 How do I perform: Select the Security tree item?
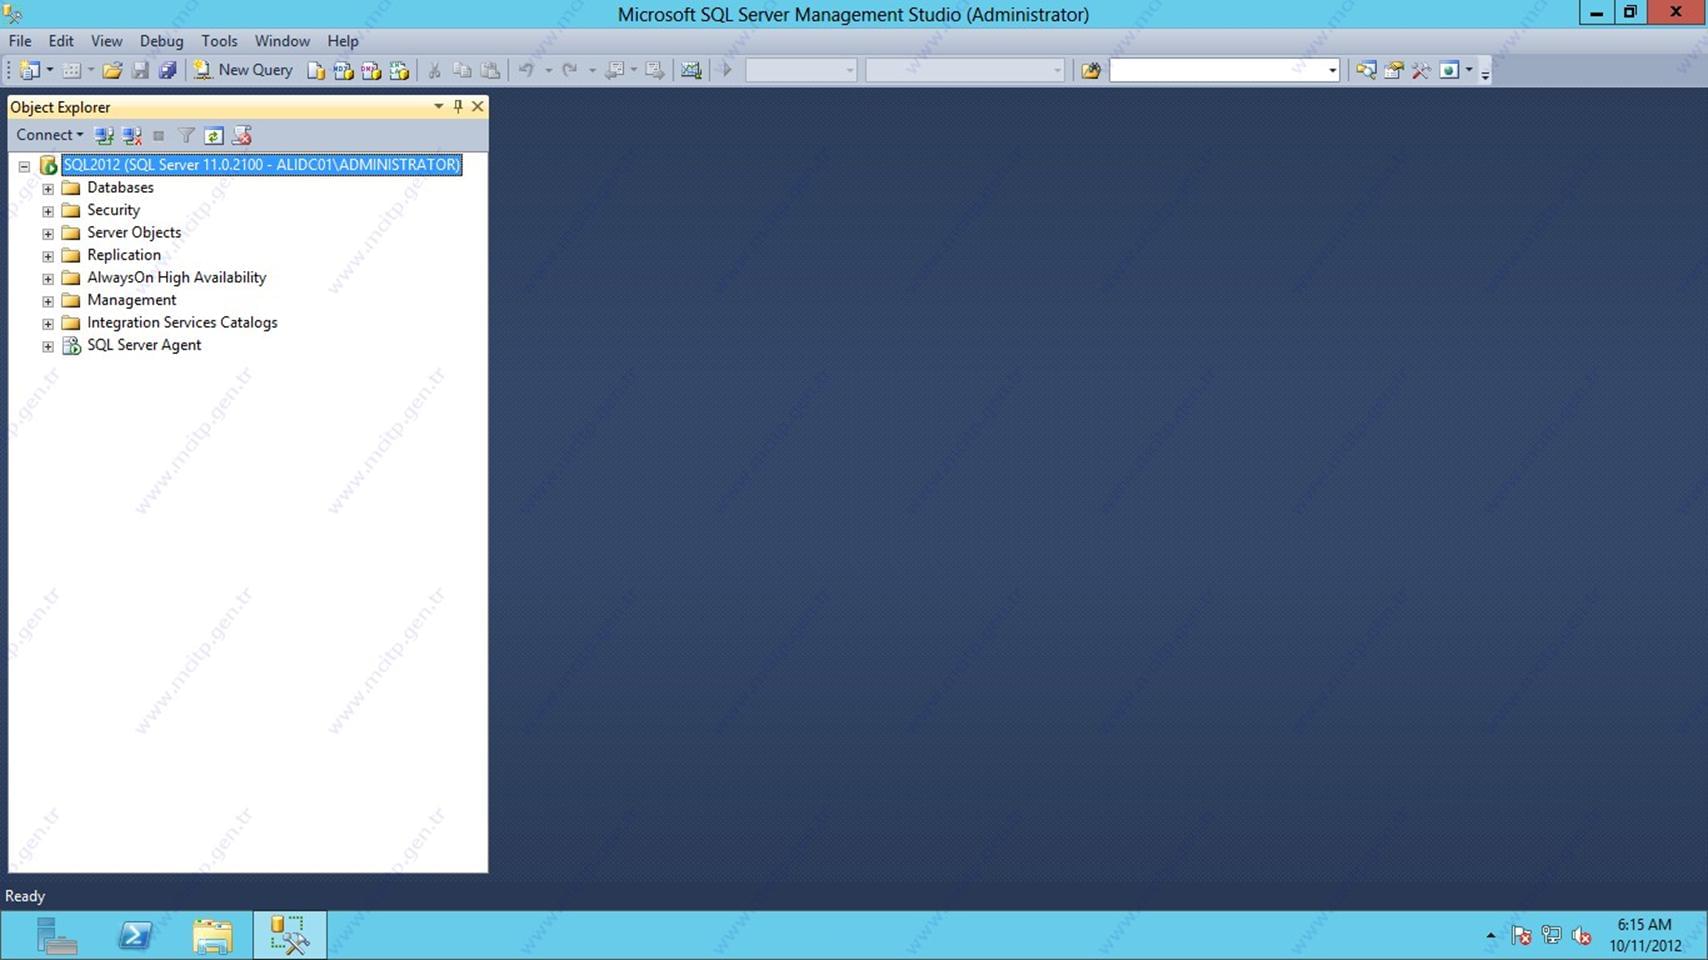[x=113, y=210]
